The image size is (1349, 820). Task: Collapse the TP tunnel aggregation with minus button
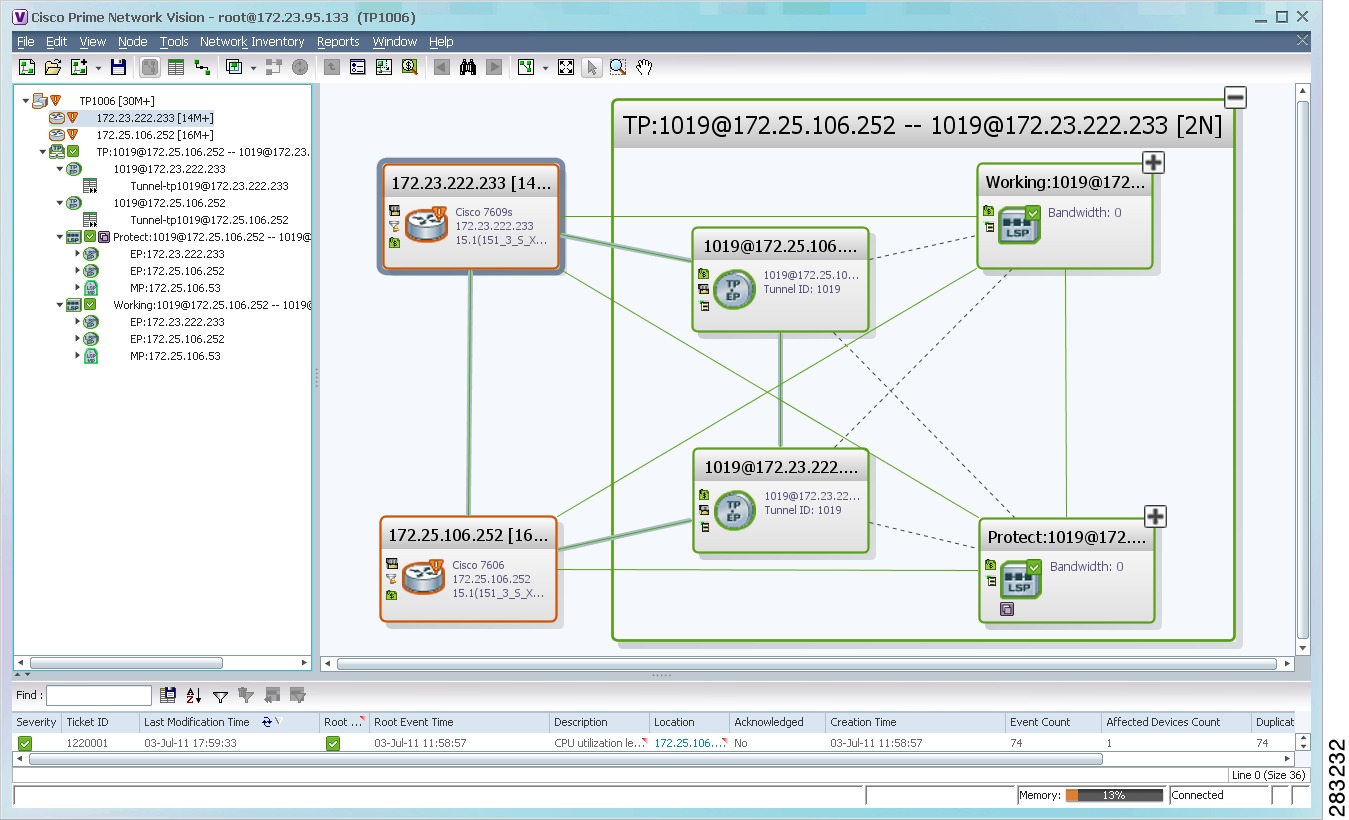click(x=1235, y=97)
